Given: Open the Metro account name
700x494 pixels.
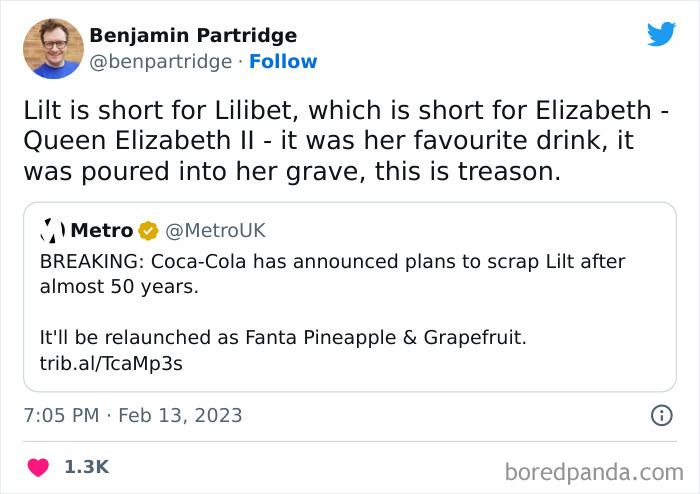Looking at the screenshot, I should pos(101,231).
